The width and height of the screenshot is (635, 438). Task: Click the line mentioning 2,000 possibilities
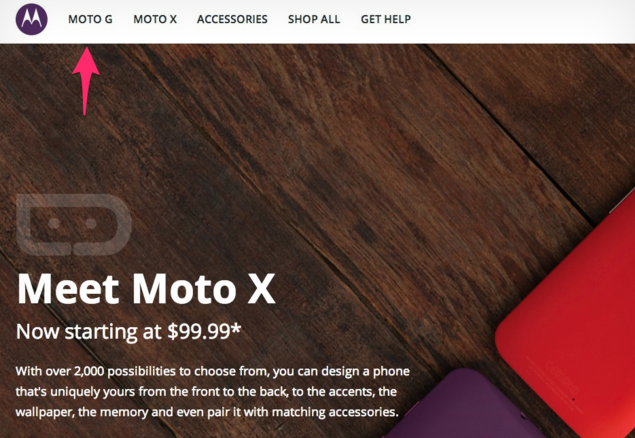(x=213, y=371)
